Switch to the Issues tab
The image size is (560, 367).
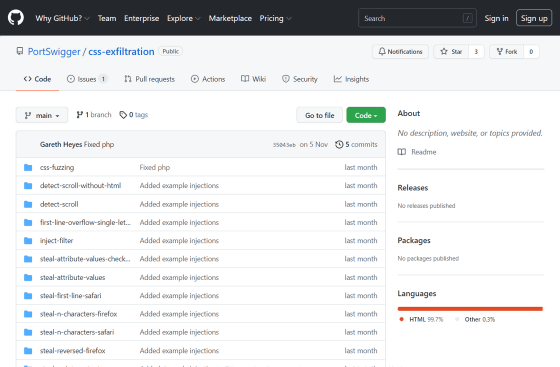[x=87, y=79]
